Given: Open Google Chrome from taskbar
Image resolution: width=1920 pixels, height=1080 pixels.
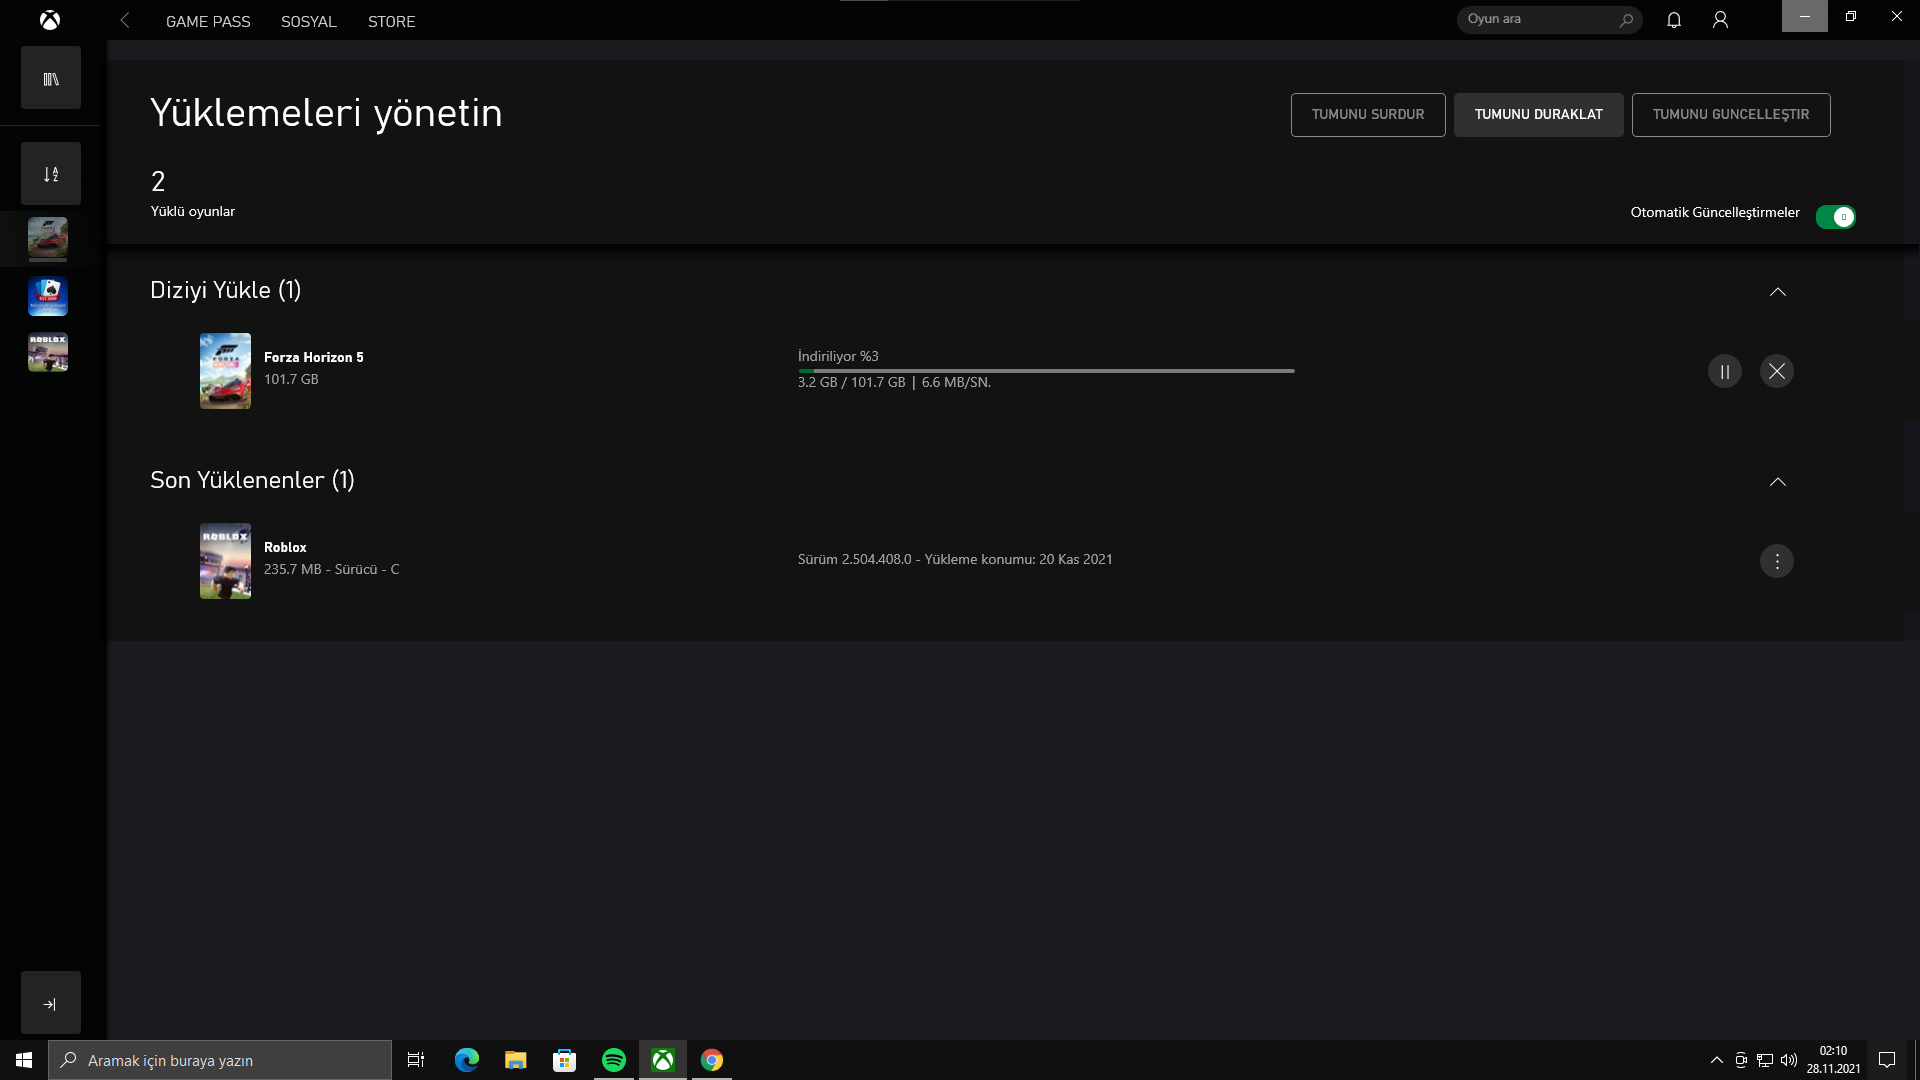Looking at the screenshot, I should (712, 1060).
